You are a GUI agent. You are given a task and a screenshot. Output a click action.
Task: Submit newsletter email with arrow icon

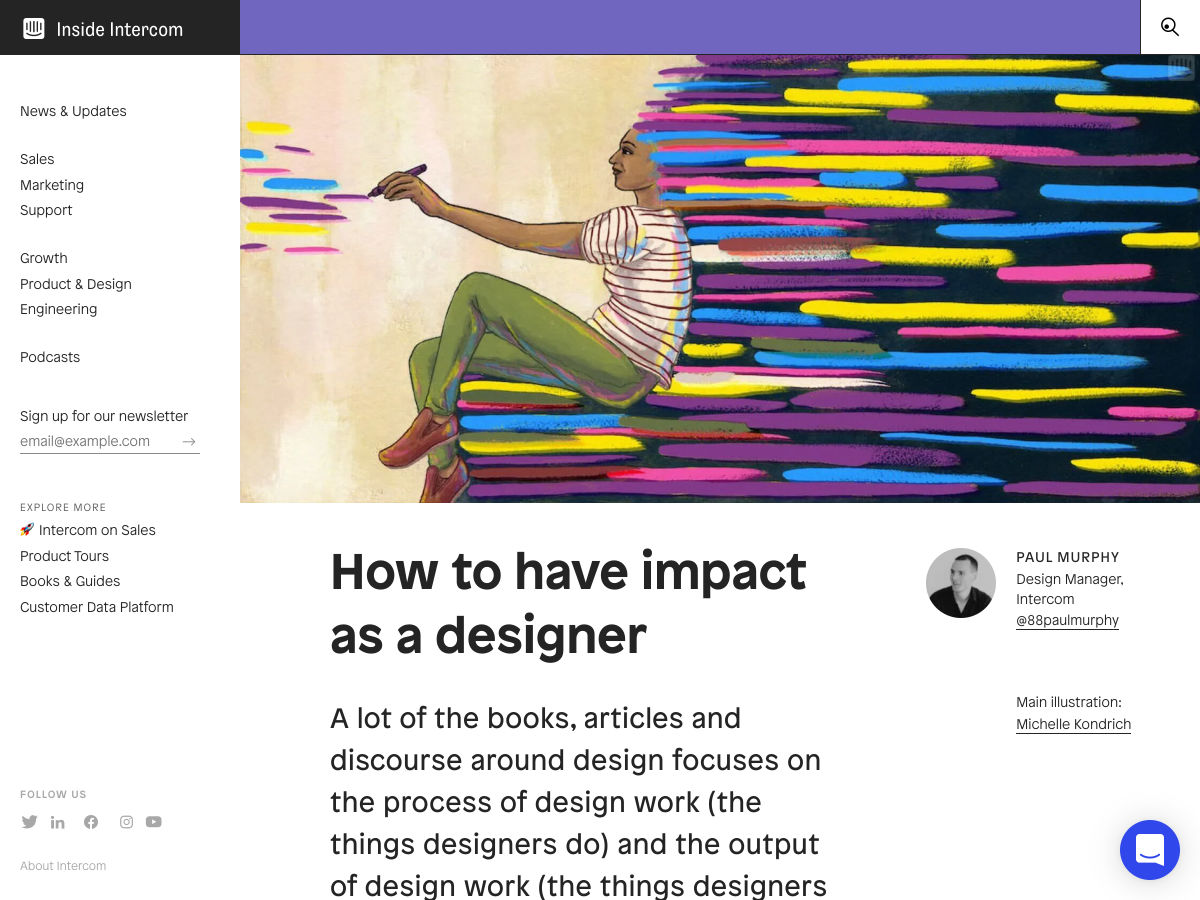click(x=189, y=441)
